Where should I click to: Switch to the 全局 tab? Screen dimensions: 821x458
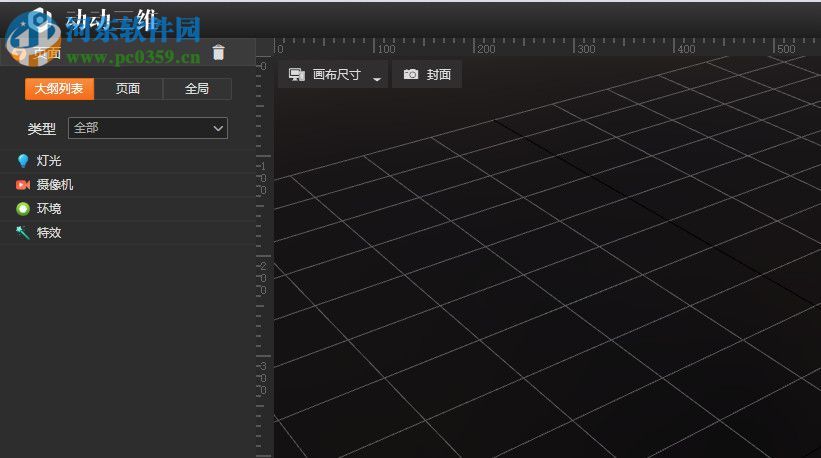click(197, 89)
